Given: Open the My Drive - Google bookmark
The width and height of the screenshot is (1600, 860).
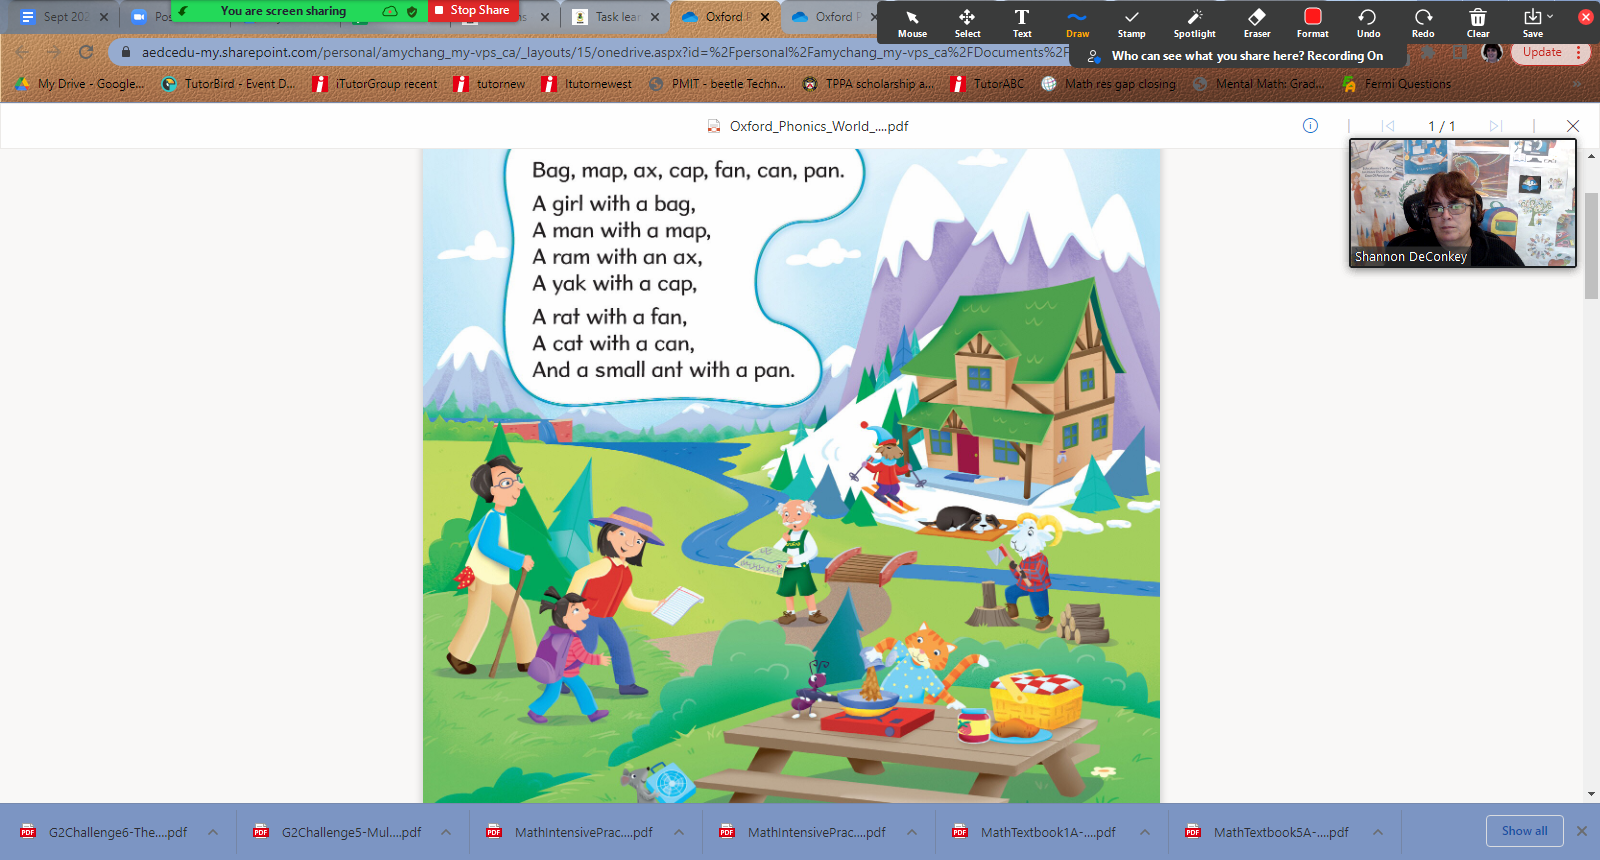Looking at the screenshot, I should click(x=80, y=84).
